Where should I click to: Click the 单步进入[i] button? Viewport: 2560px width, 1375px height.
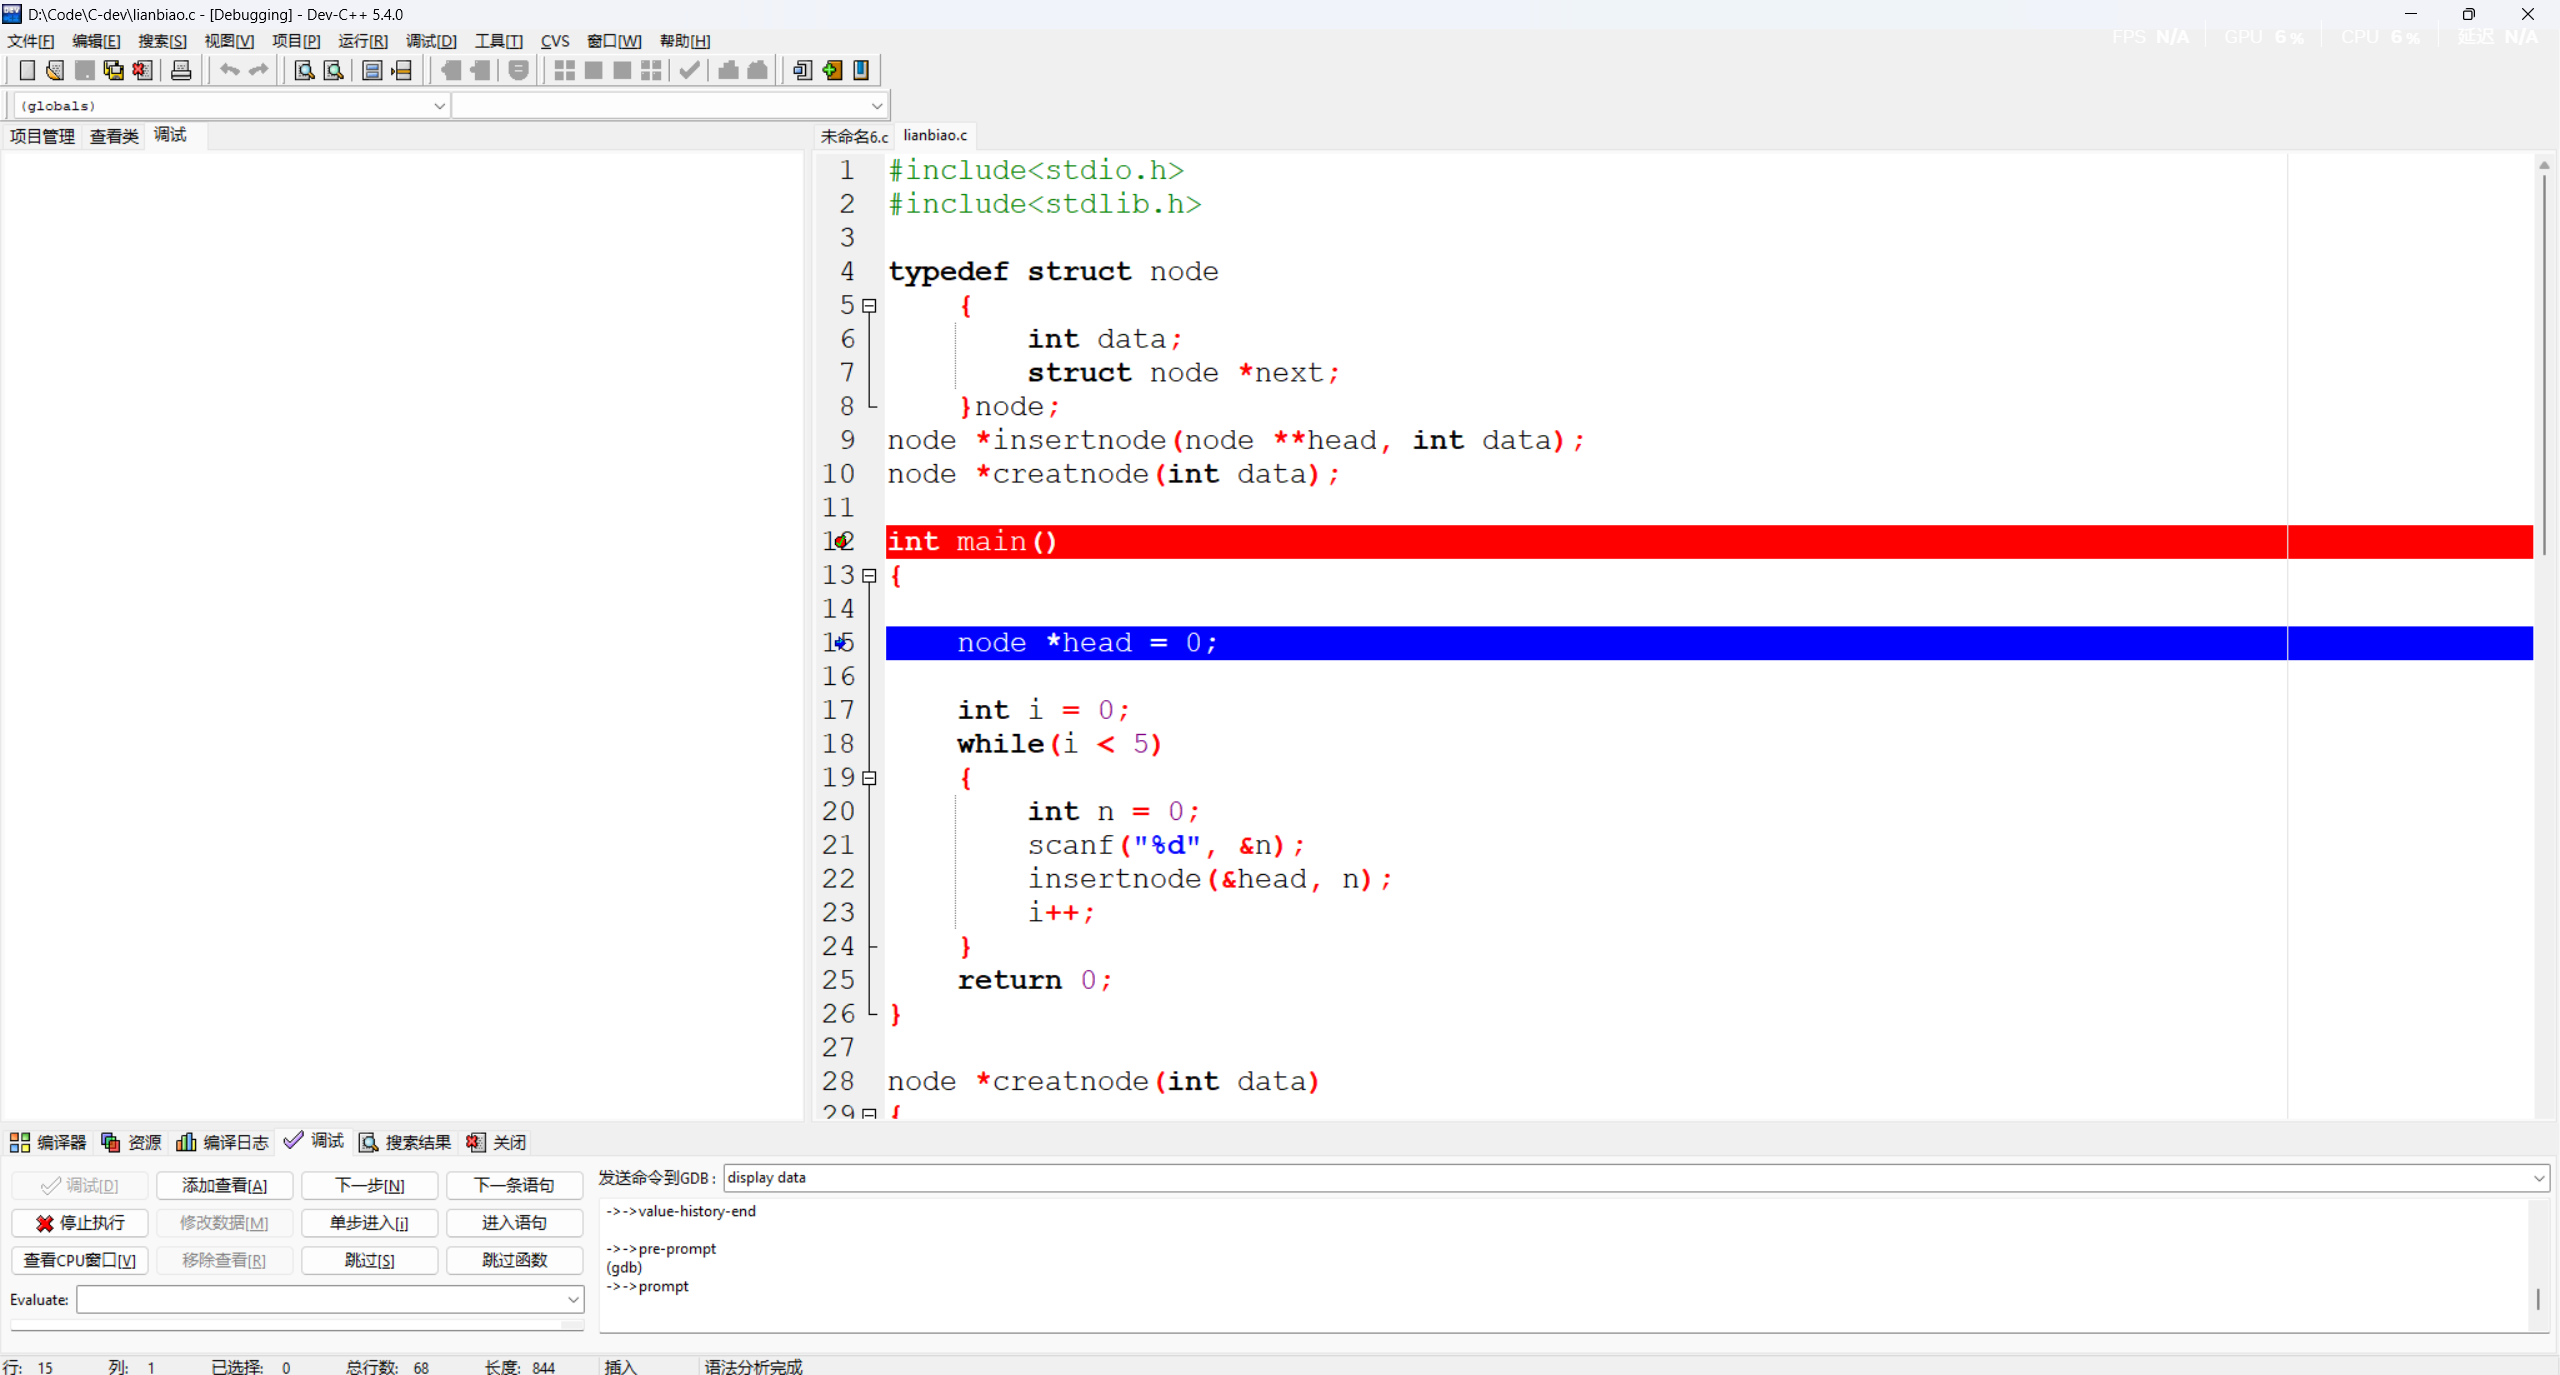(369, 1223)
